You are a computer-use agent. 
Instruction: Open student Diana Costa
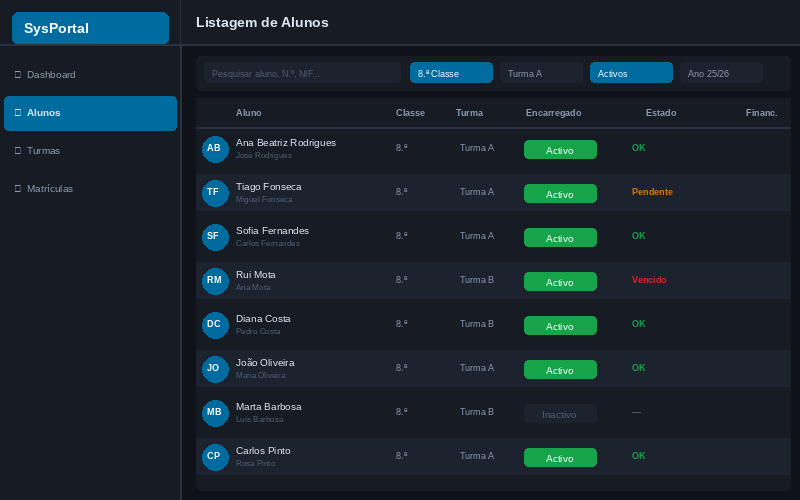click(x=263, y=319)
